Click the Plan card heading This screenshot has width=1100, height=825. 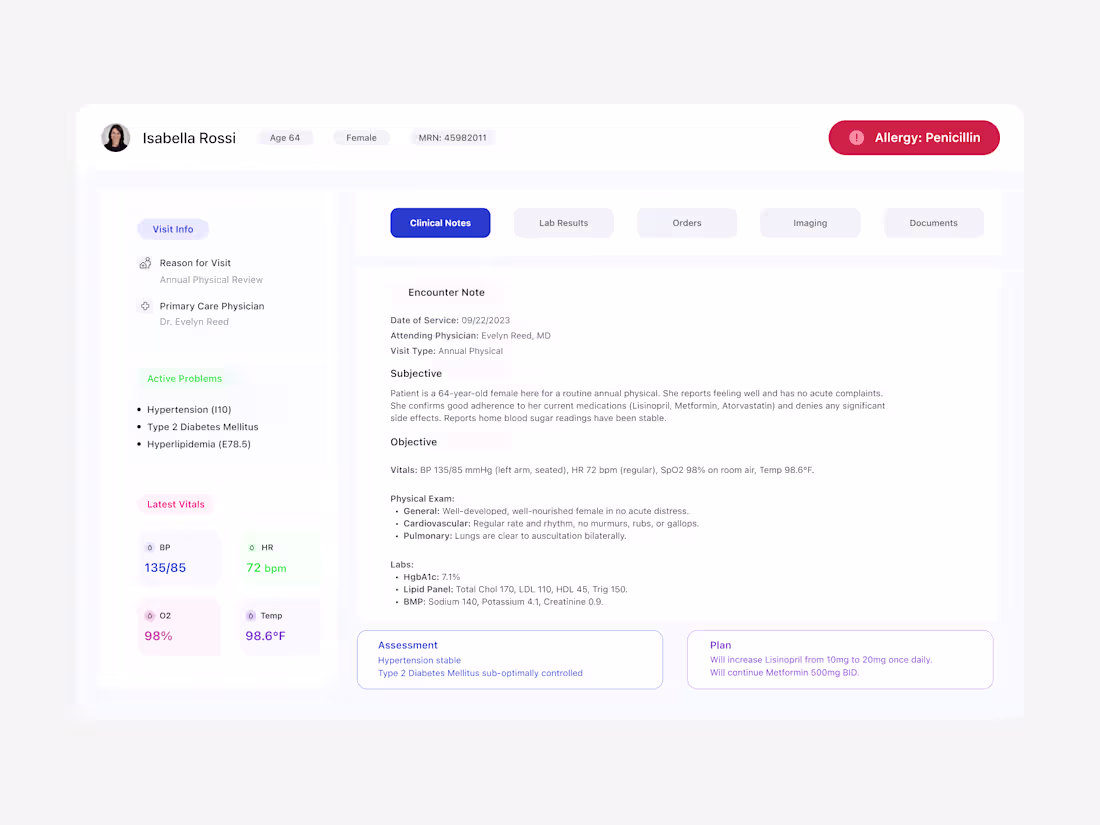[x=720, y=645]
